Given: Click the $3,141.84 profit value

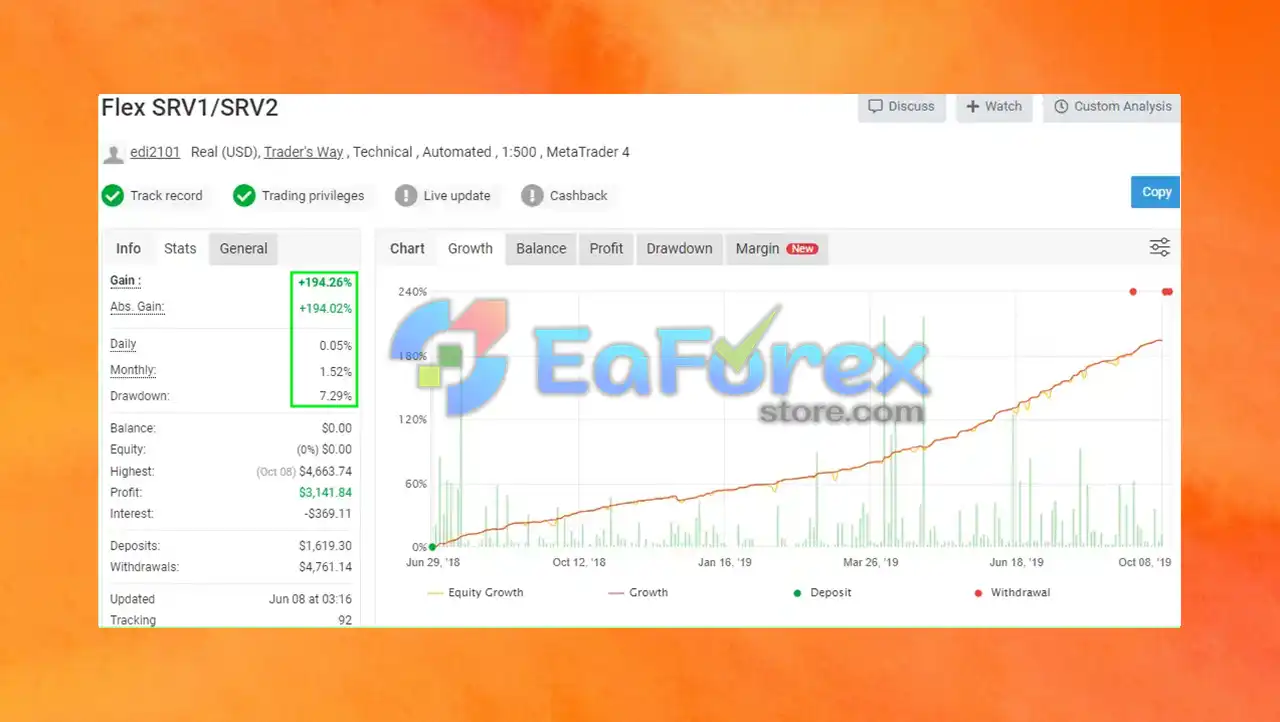Looking at the screenshot, I should [x=325, y=492].
